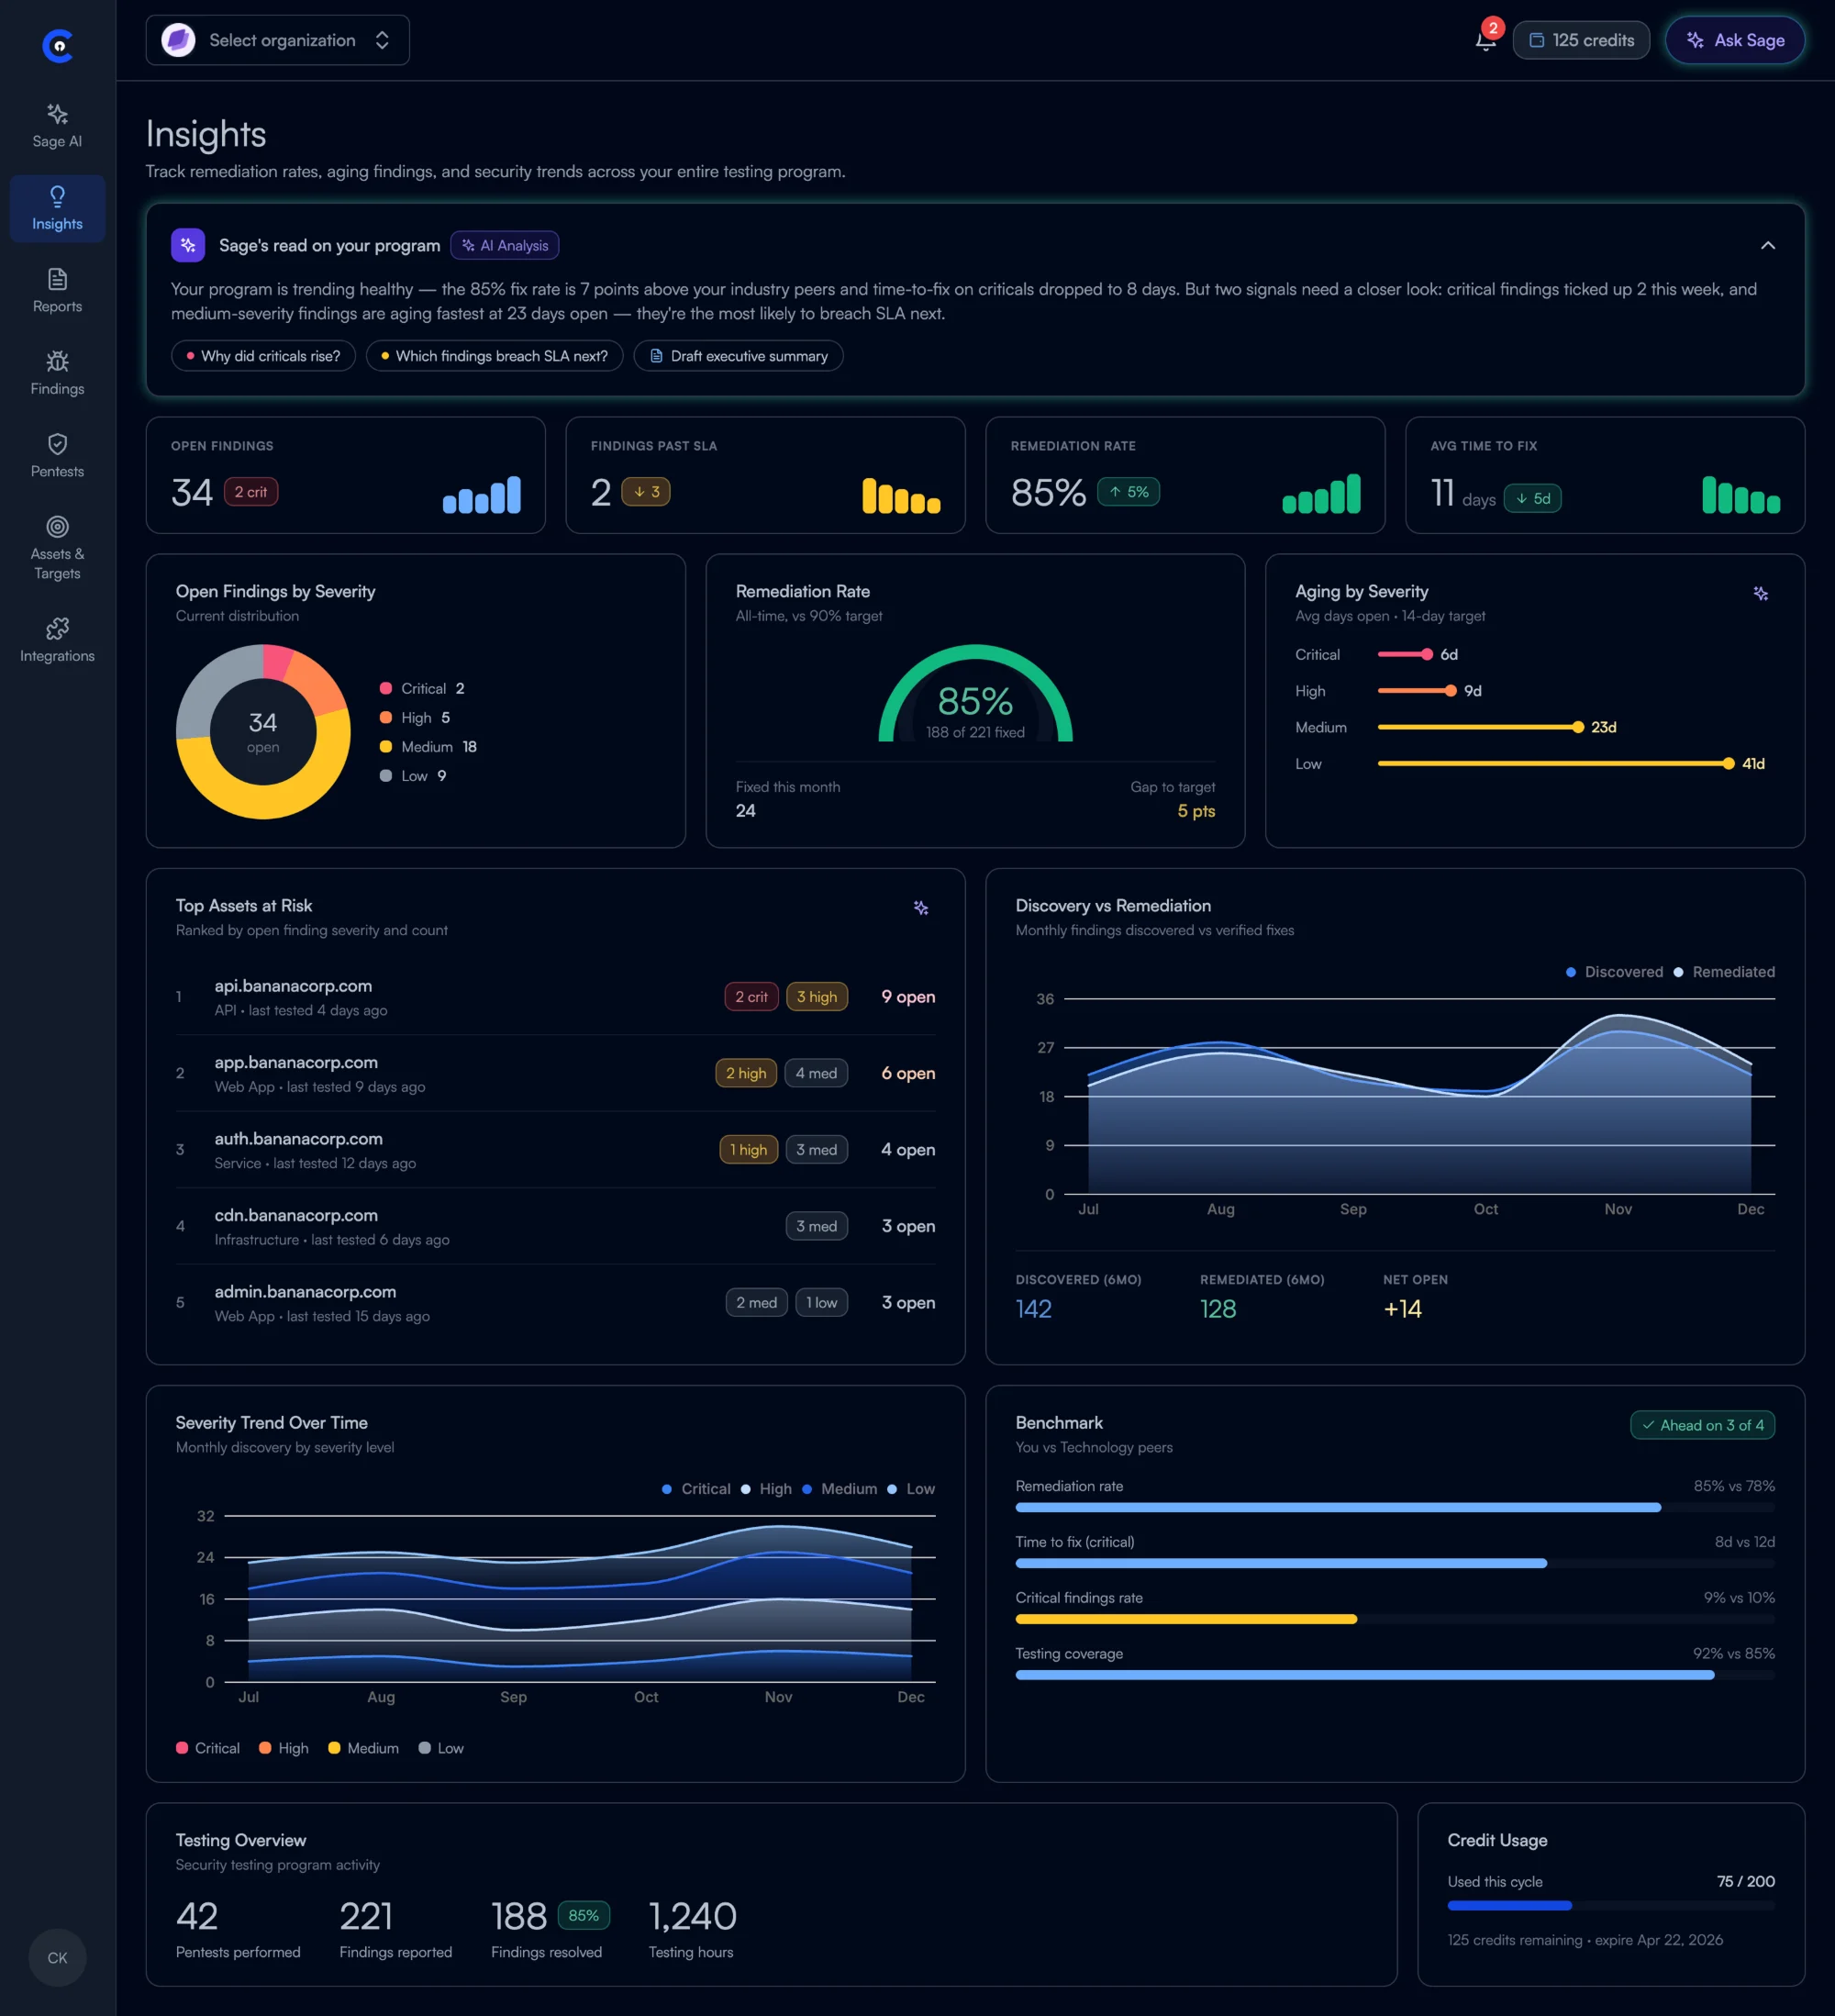Click the 142 Discovered (6MO) value

(1033, 1309)
